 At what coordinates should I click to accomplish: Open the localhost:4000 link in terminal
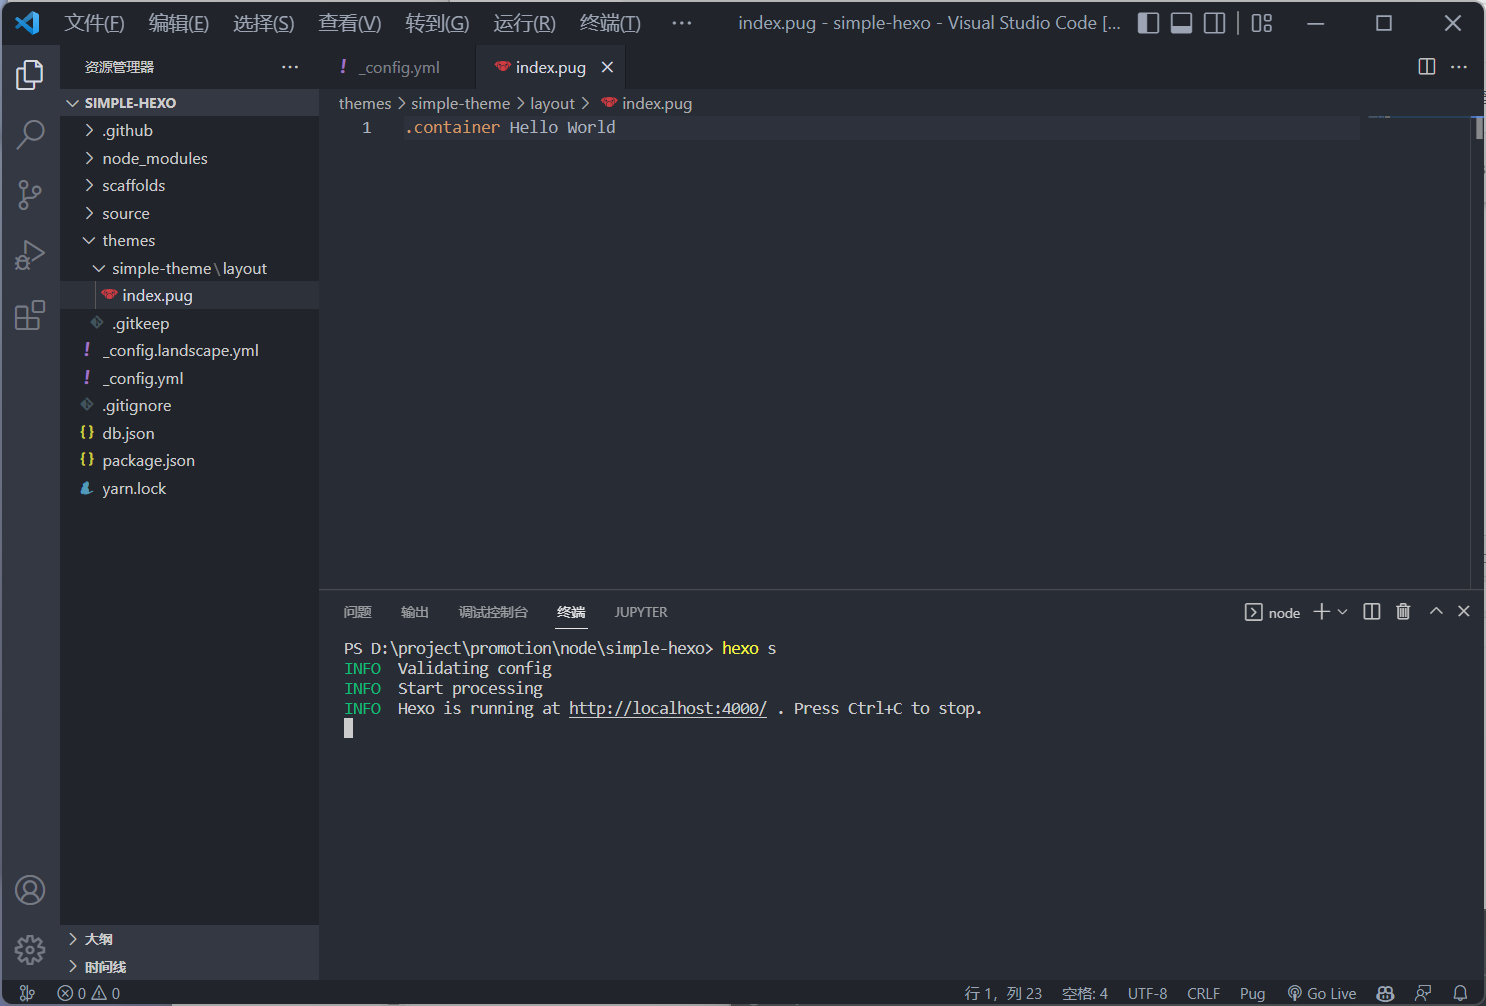(x=667, y=708)
